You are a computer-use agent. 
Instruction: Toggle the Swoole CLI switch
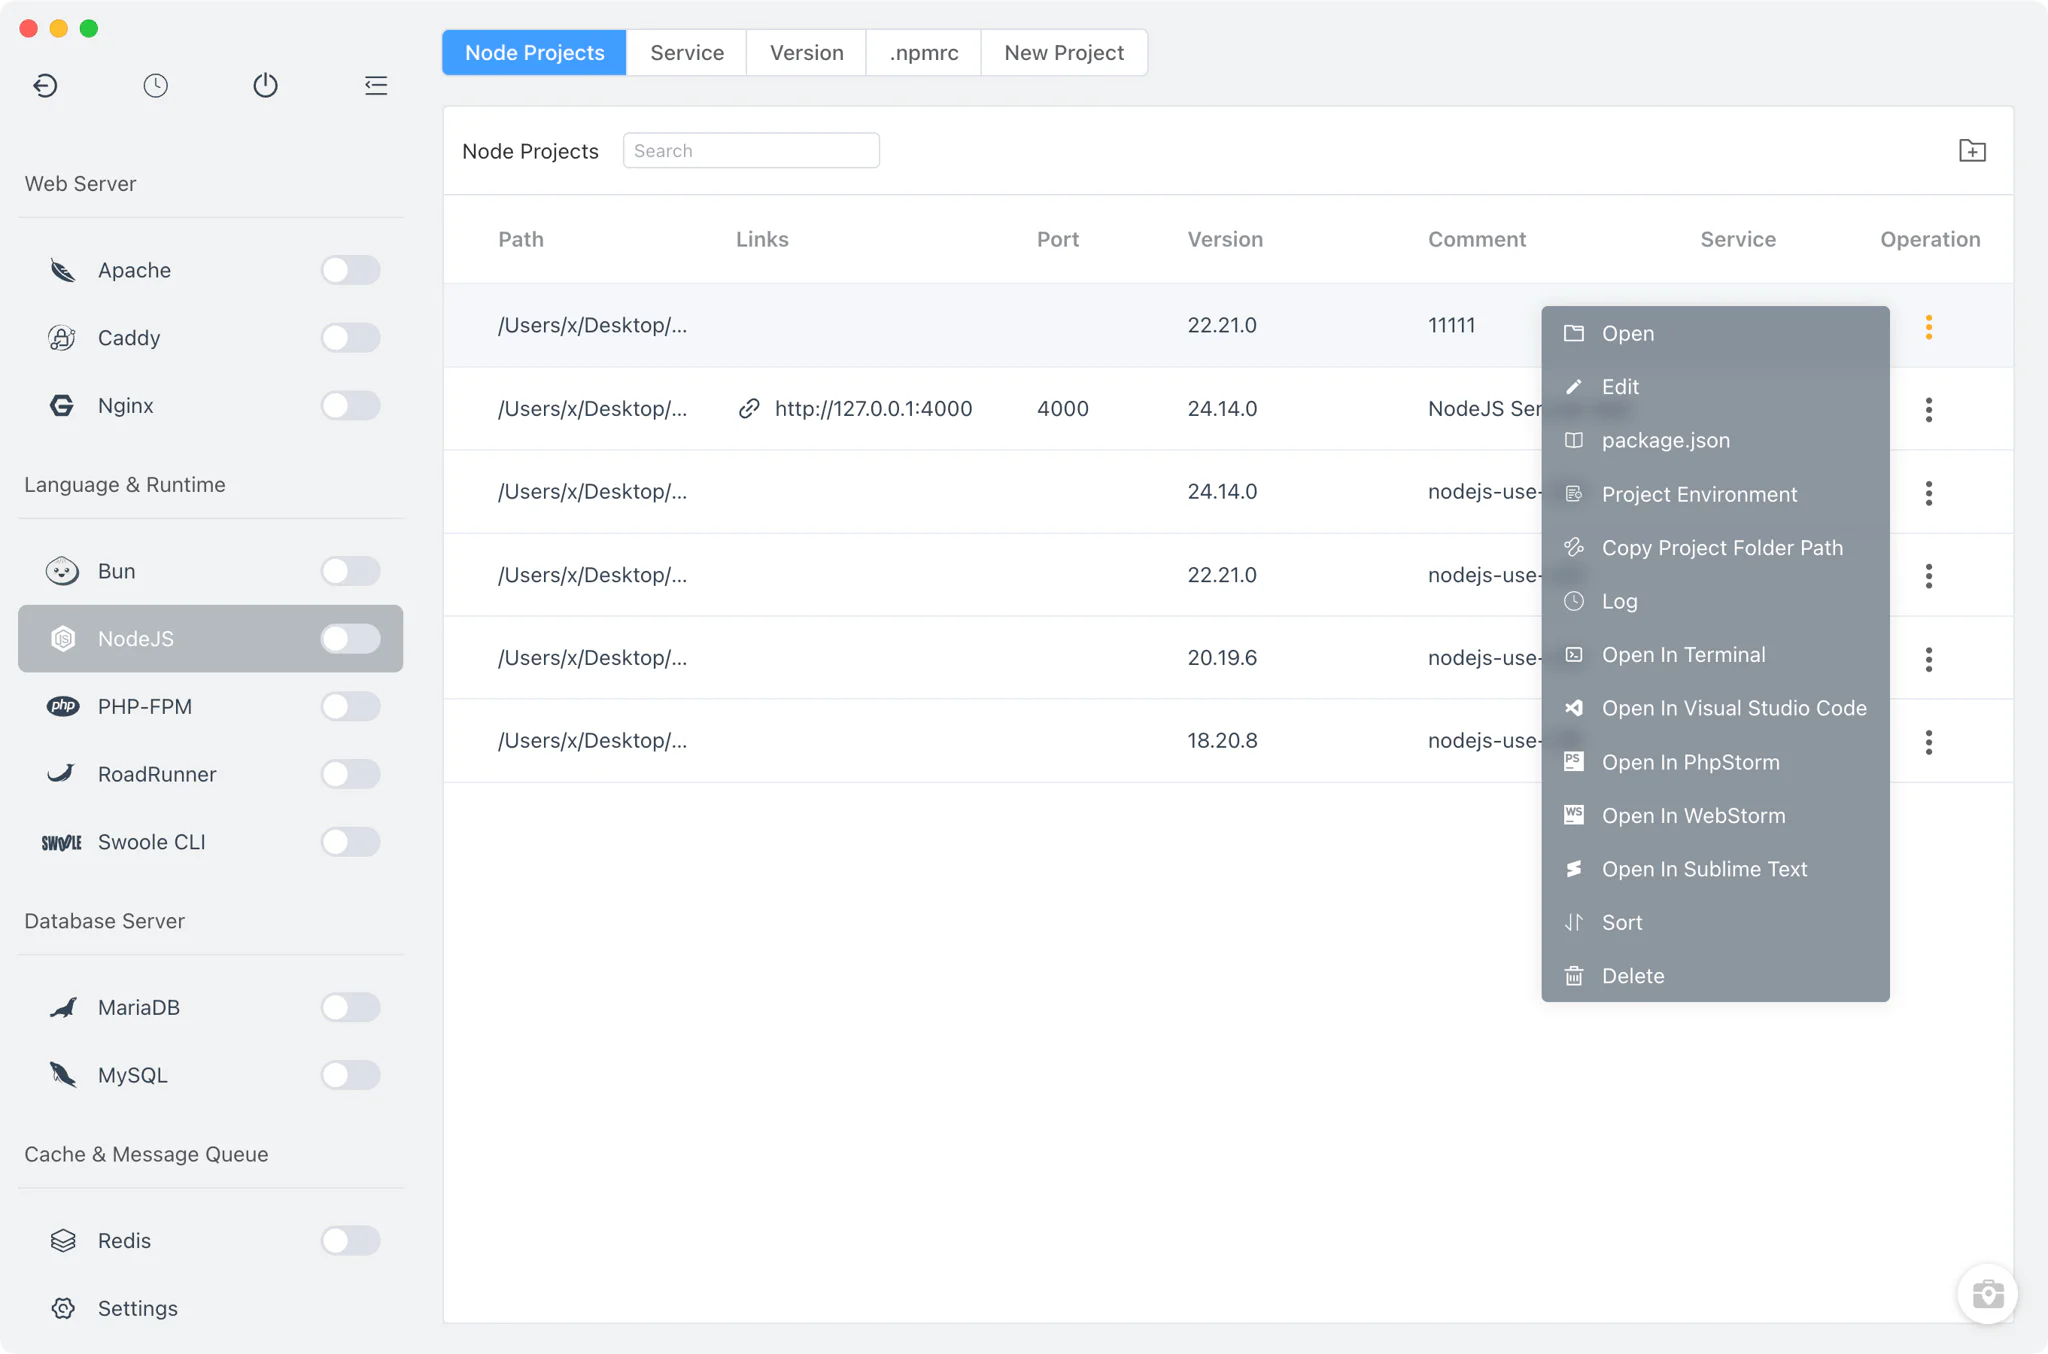point(350,842)
